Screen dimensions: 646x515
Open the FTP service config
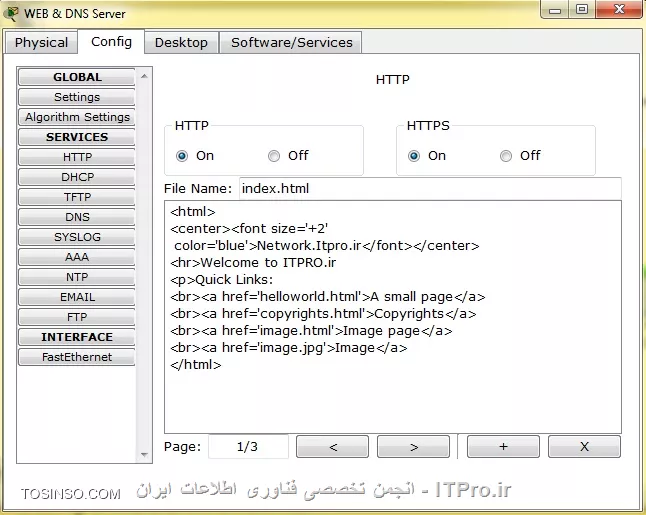pos(77,317)
